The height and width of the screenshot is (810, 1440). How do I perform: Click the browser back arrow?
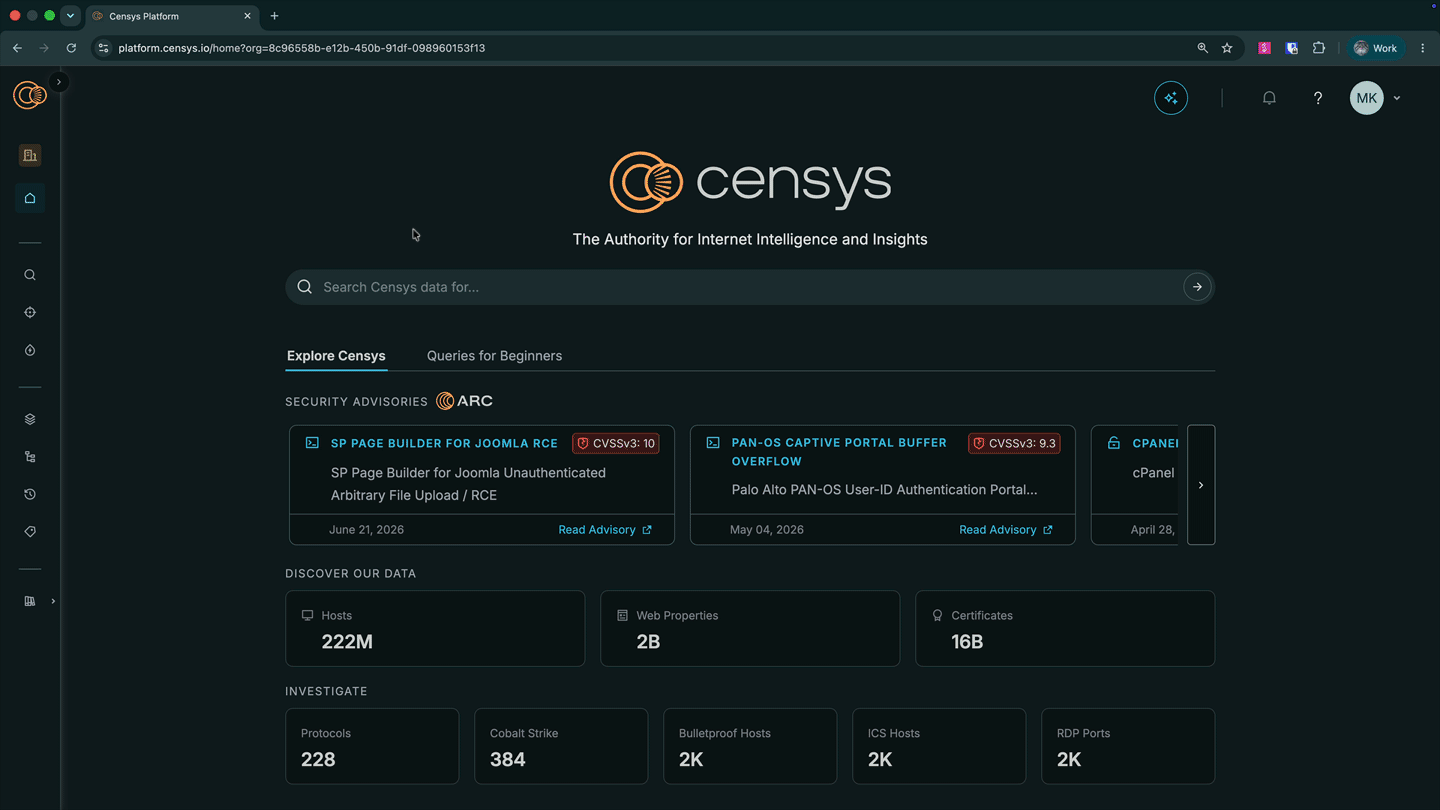[x=17, y=48]
